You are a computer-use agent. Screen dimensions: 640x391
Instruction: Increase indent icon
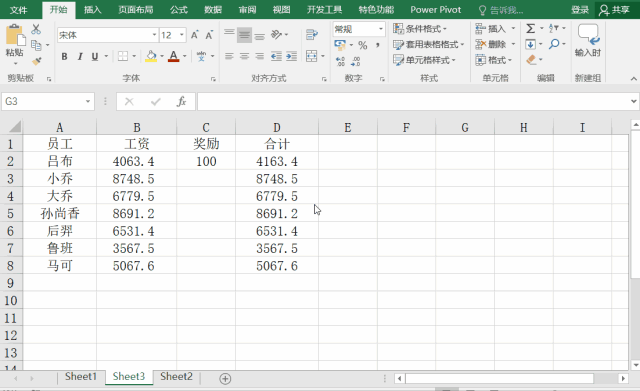point(291,56)
